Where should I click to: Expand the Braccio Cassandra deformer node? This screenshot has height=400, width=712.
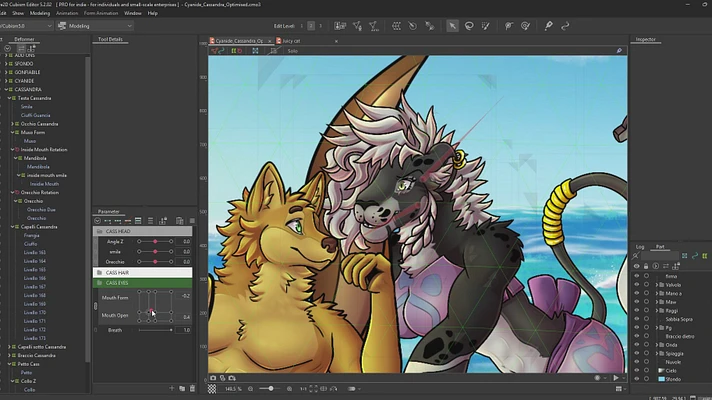click(x=9, y=355)
